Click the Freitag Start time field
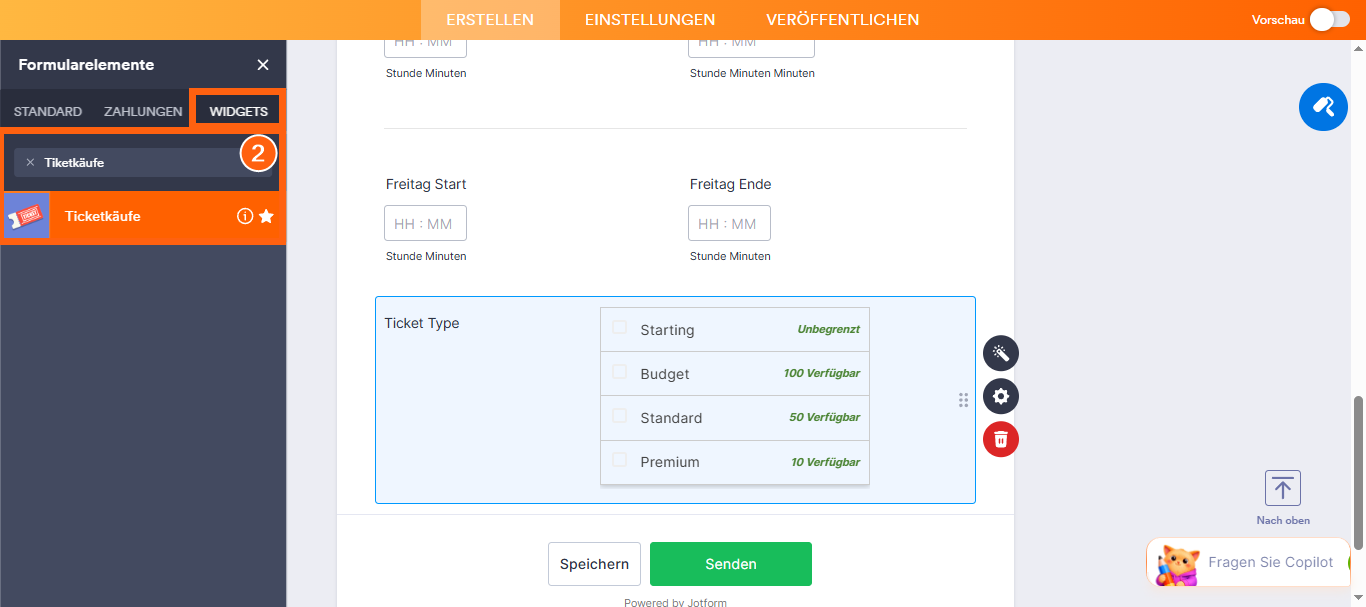 [x=425, y=223]
